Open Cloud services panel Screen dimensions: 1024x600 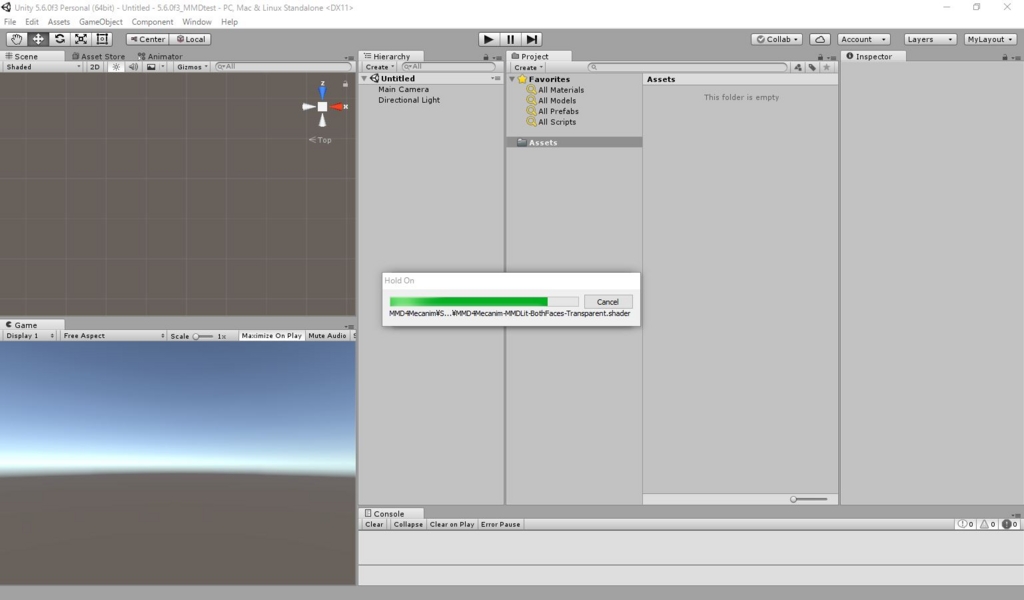(820, 39)
